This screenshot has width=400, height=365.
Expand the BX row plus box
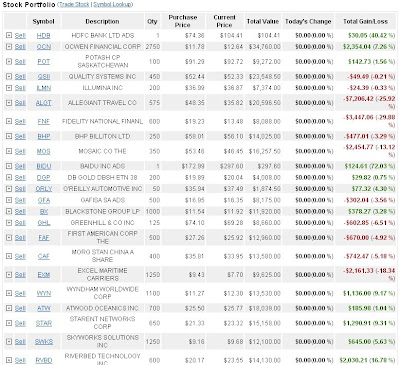click(x=9, y=211)
